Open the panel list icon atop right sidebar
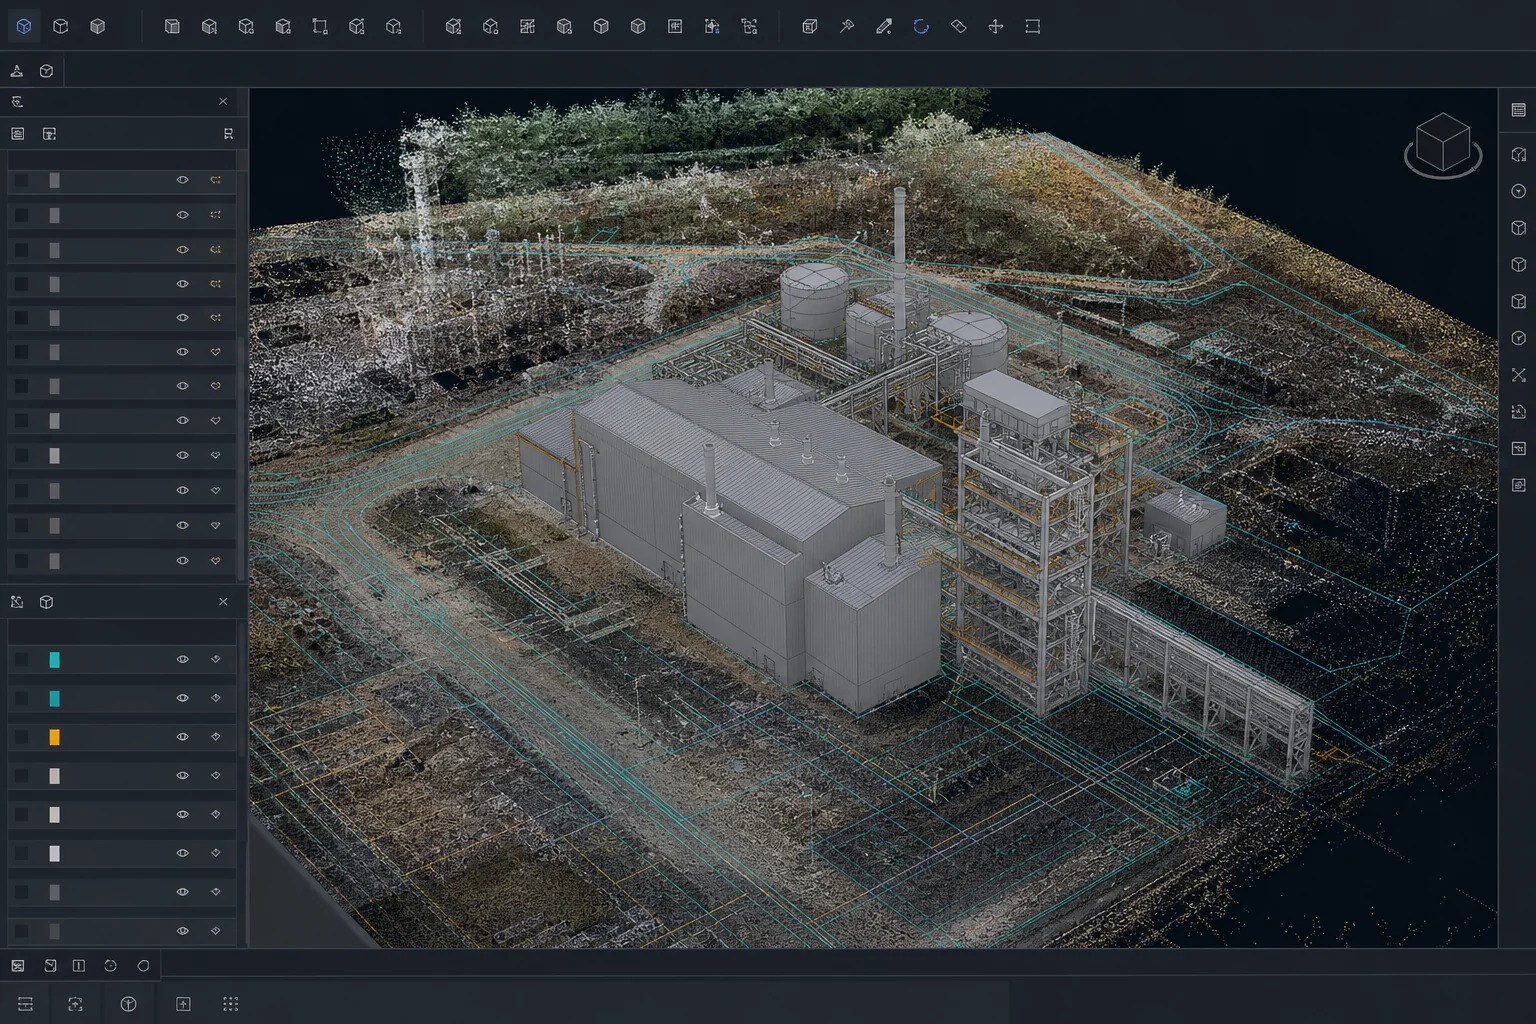The image size is (1536, 1024). 1518,110
